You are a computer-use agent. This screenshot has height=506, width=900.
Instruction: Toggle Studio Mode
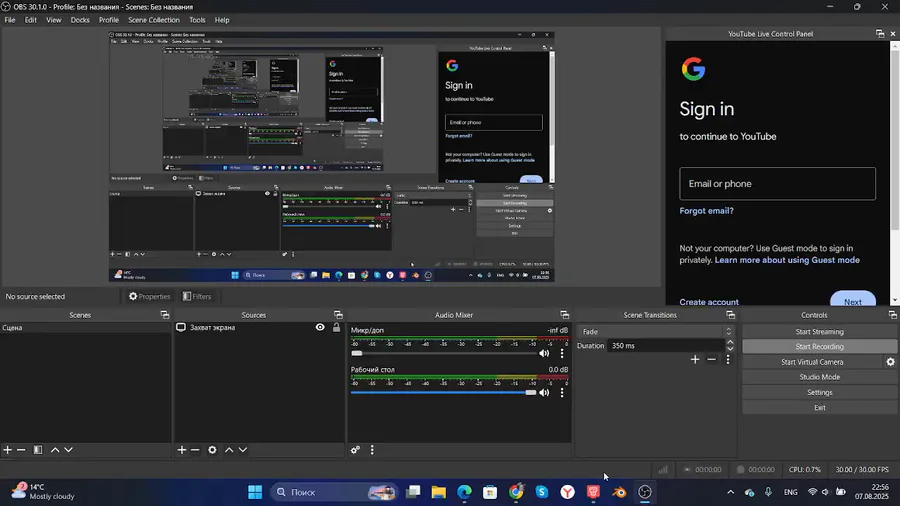click(820, 377)
